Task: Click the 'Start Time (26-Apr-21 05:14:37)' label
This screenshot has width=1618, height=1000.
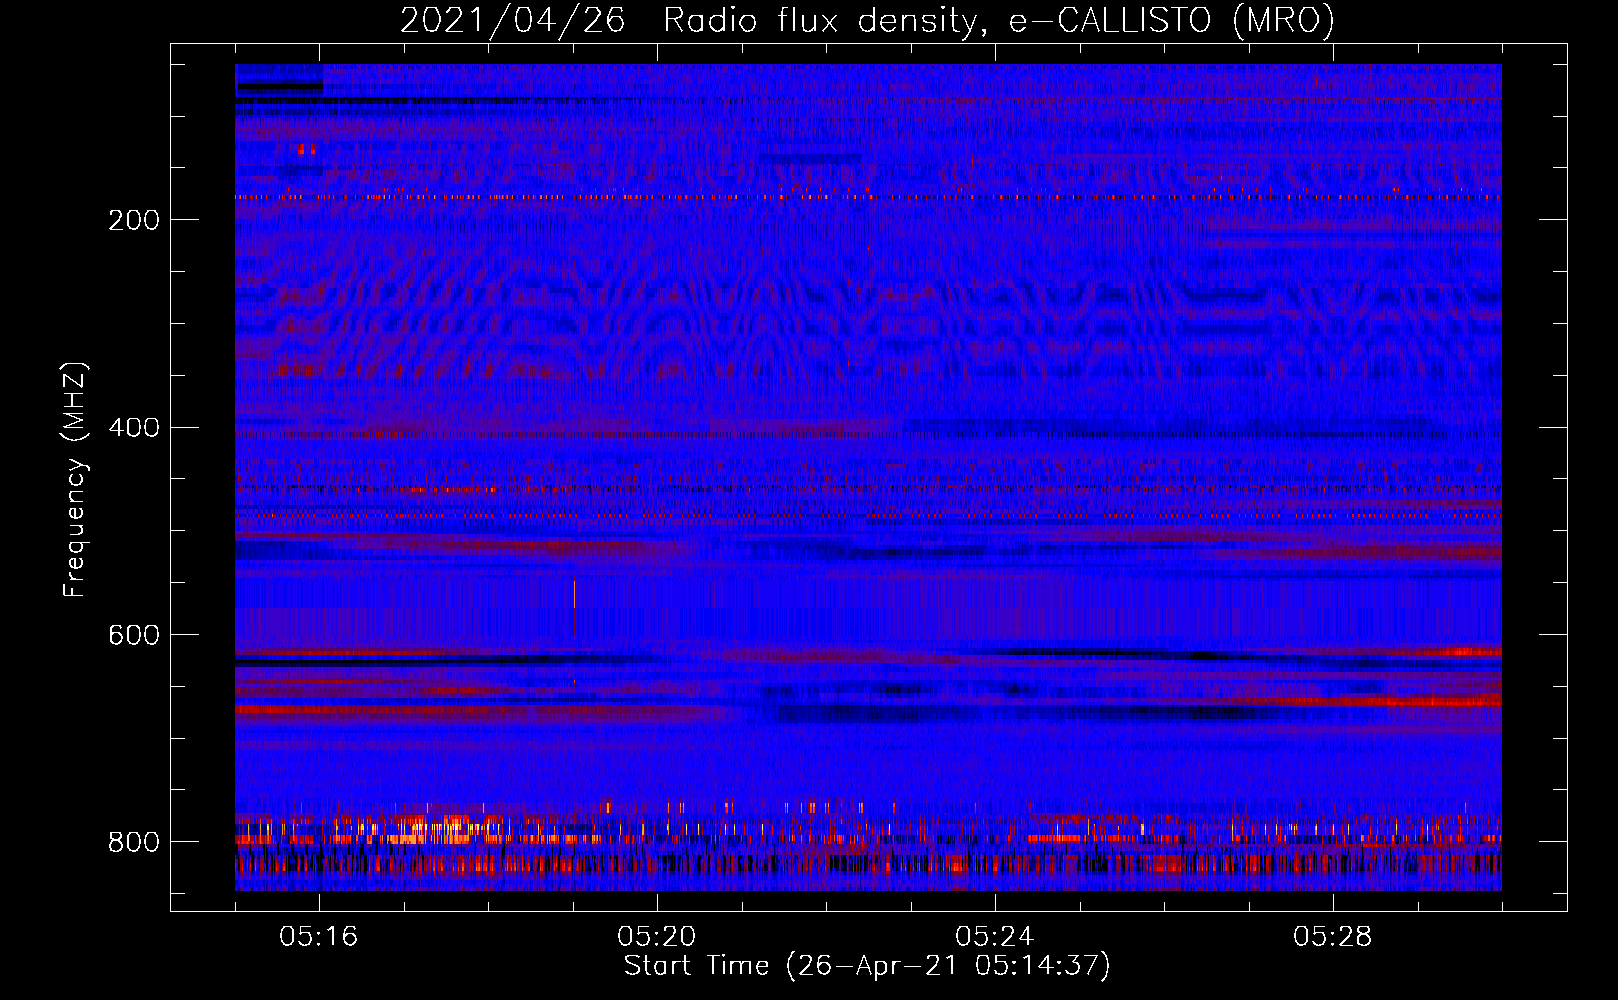Action: tap(867, 966)
